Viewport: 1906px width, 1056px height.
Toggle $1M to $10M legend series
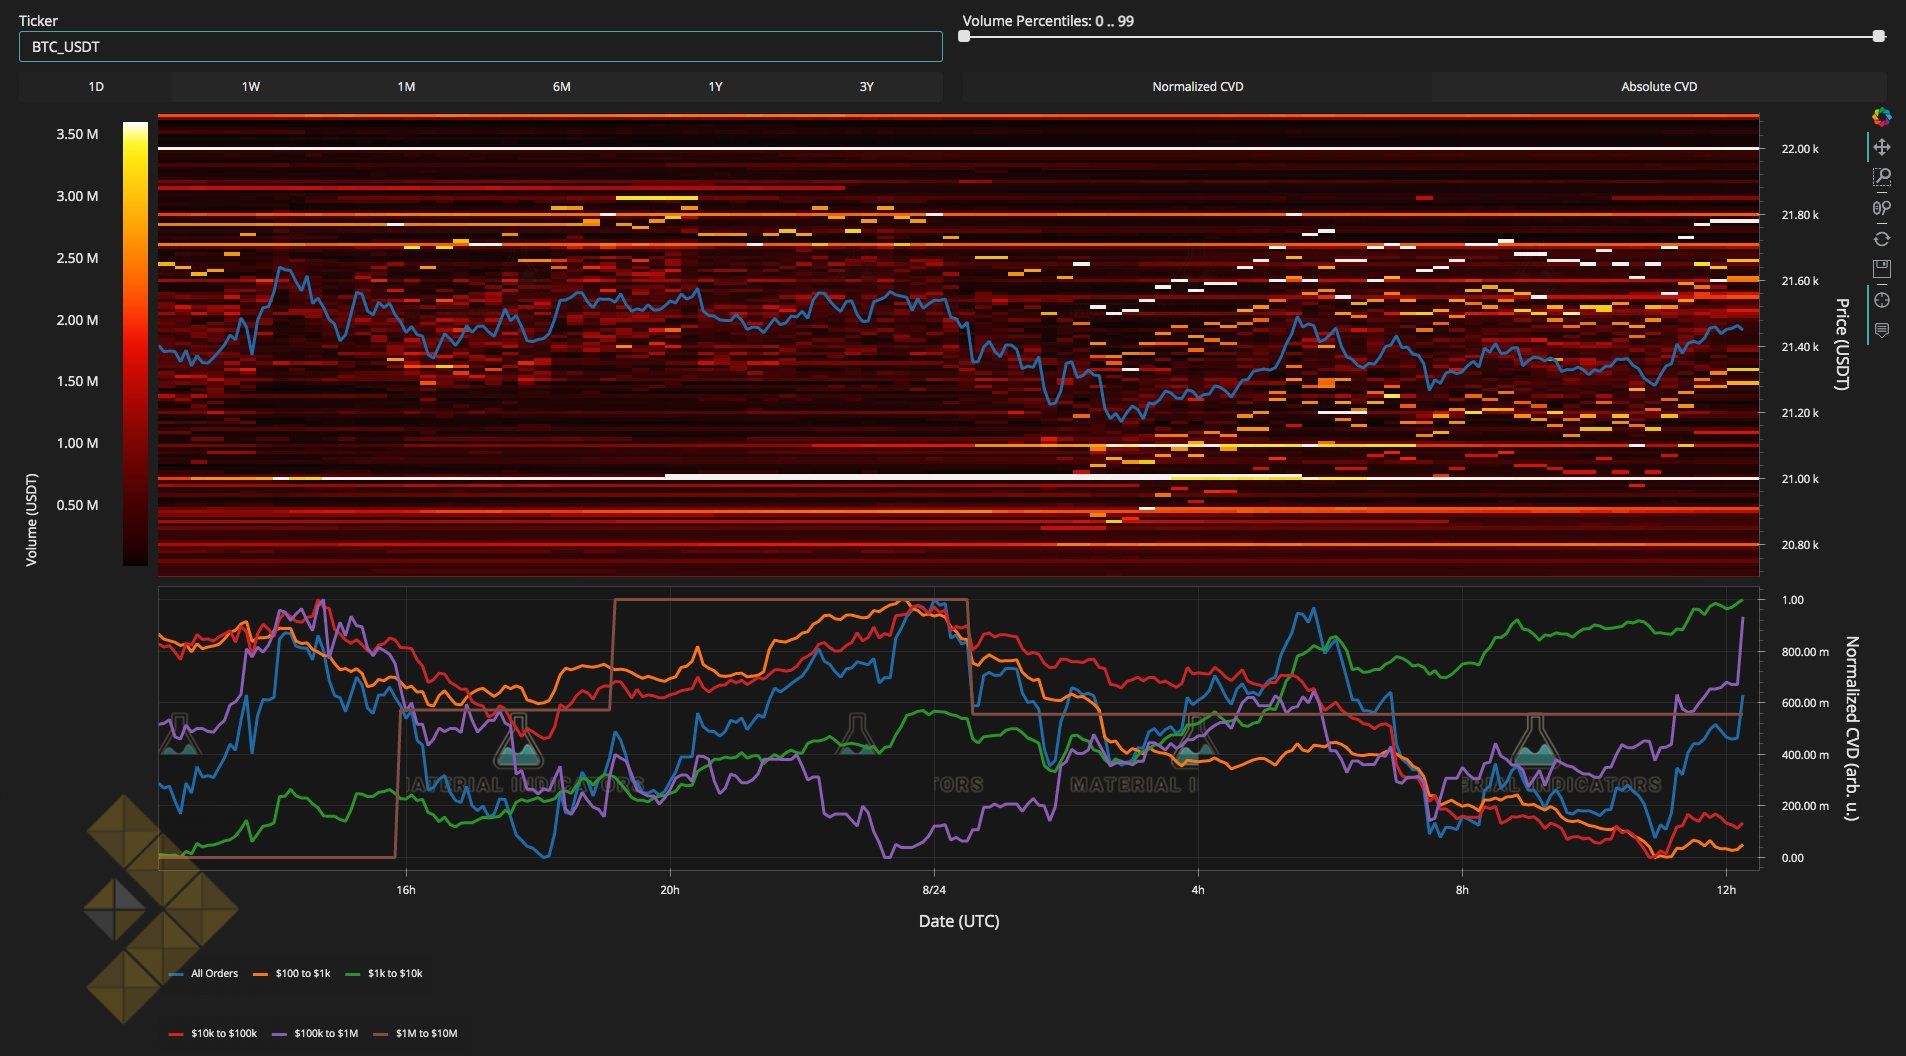point(415,1033)
